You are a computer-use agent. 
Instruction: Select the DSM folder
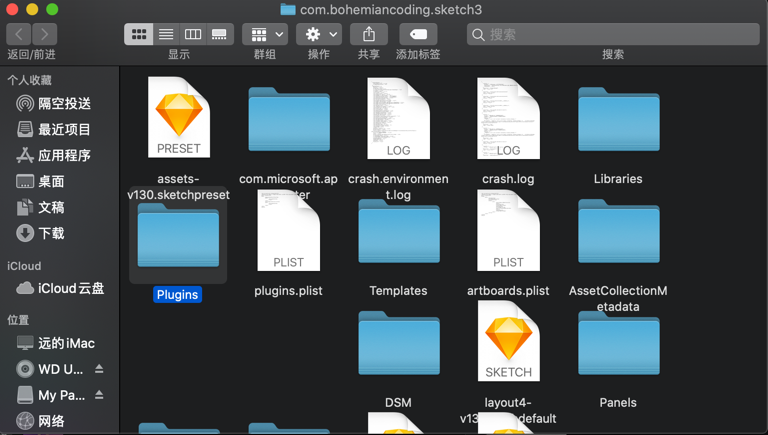pos(399,342)
